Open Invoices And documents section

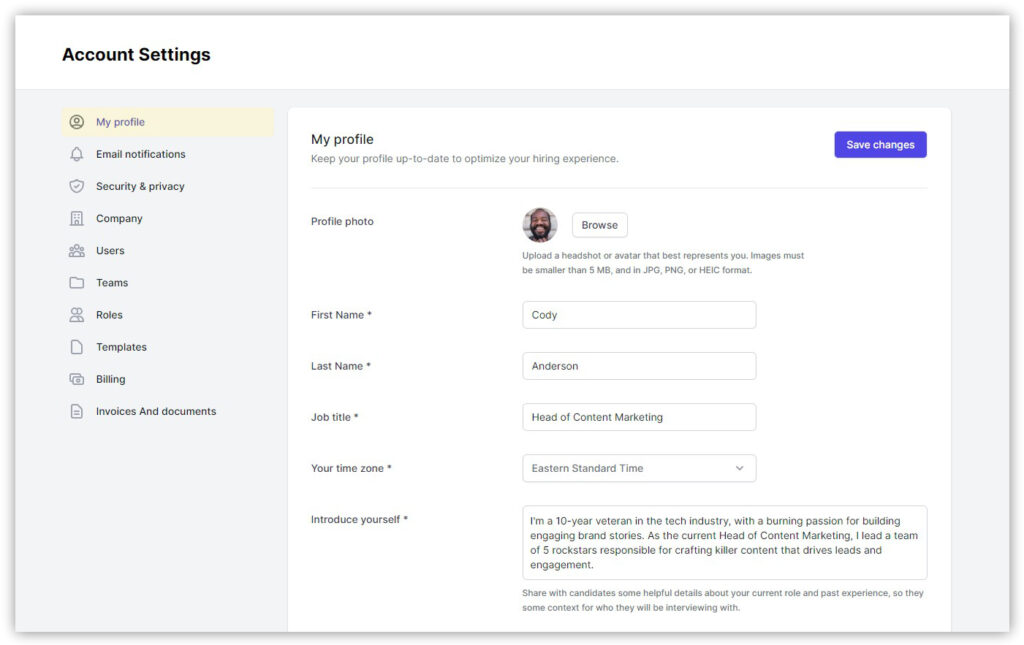156,411
